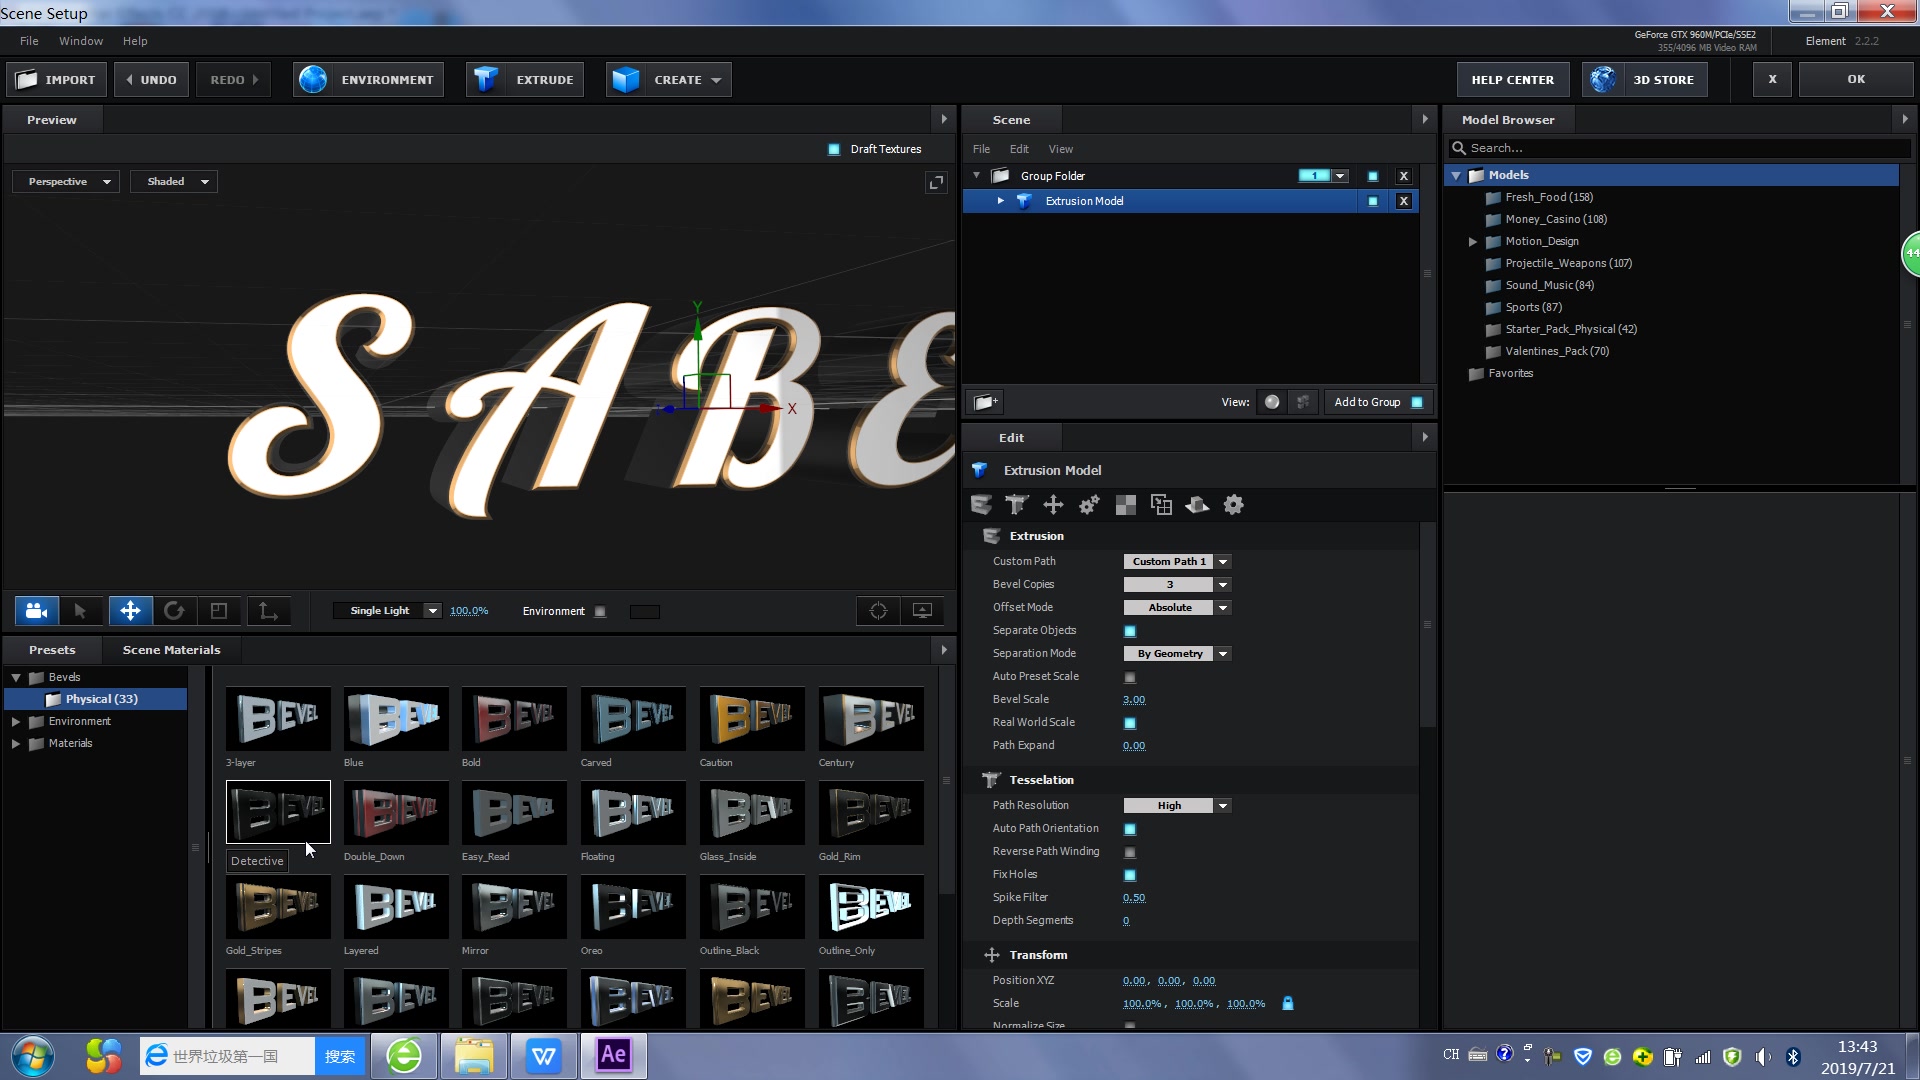Expand preview to fullscreen icon
The image size is (1920, 1080).
[936, 182]
